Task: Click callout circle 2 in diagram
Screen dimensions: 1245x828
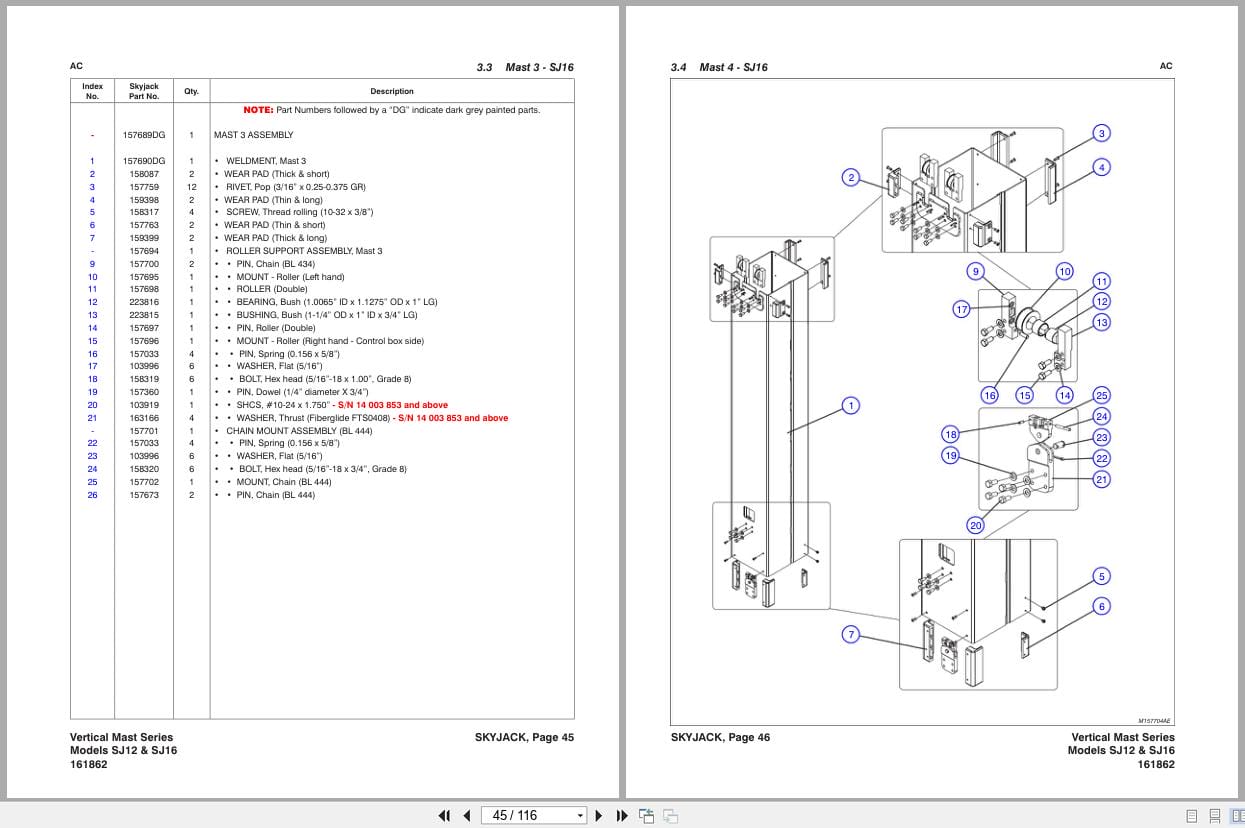Action: coord(851,178)
